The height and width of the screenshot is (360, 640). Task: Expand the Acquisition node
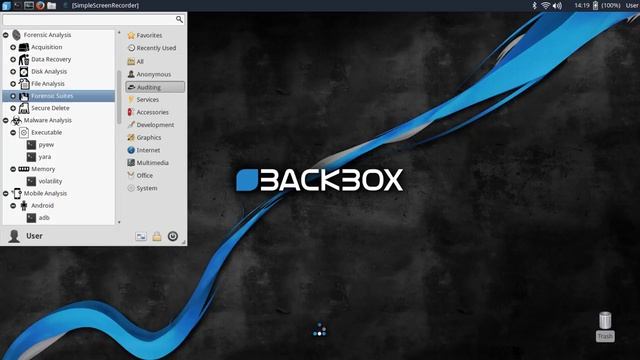pyautogui.click(x=13, y=47)
